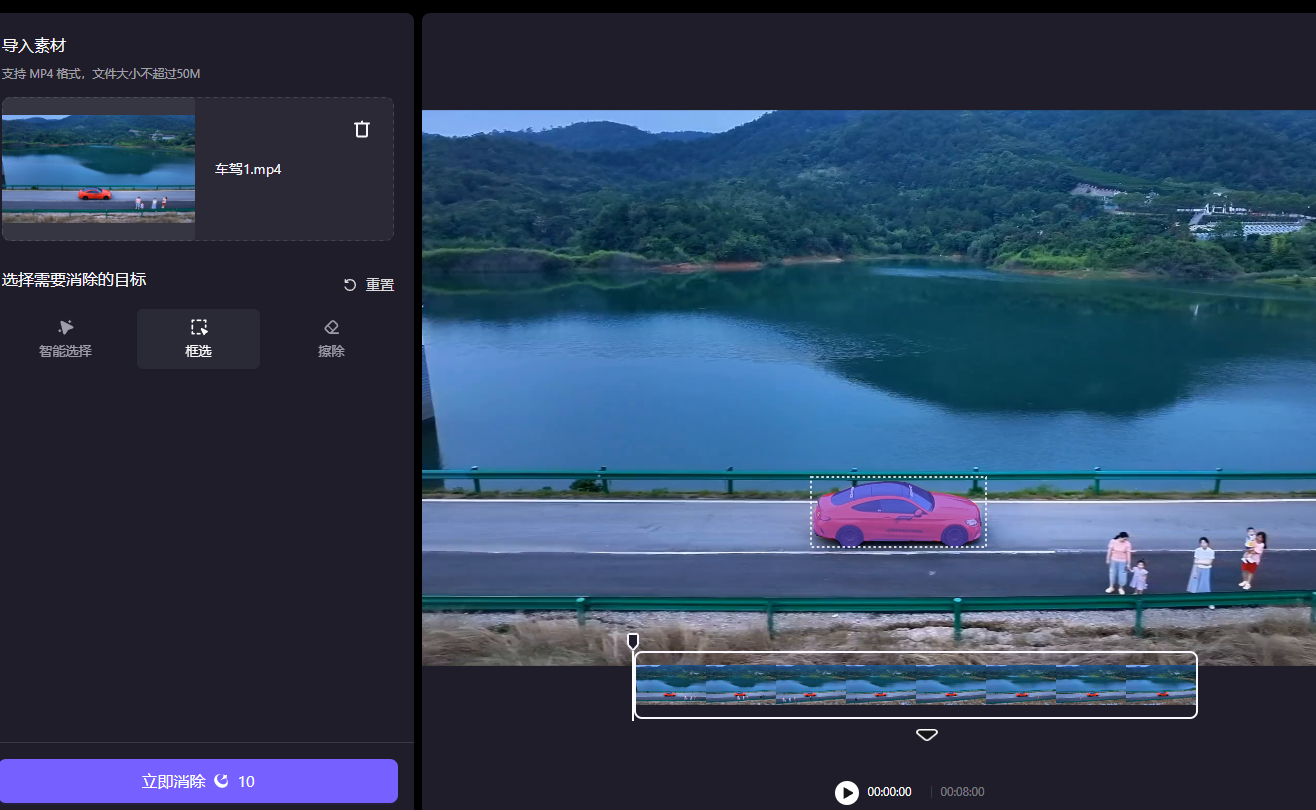Click the timeline filmstrip clip
The image size is (1316, 810).
coord(916,685)
